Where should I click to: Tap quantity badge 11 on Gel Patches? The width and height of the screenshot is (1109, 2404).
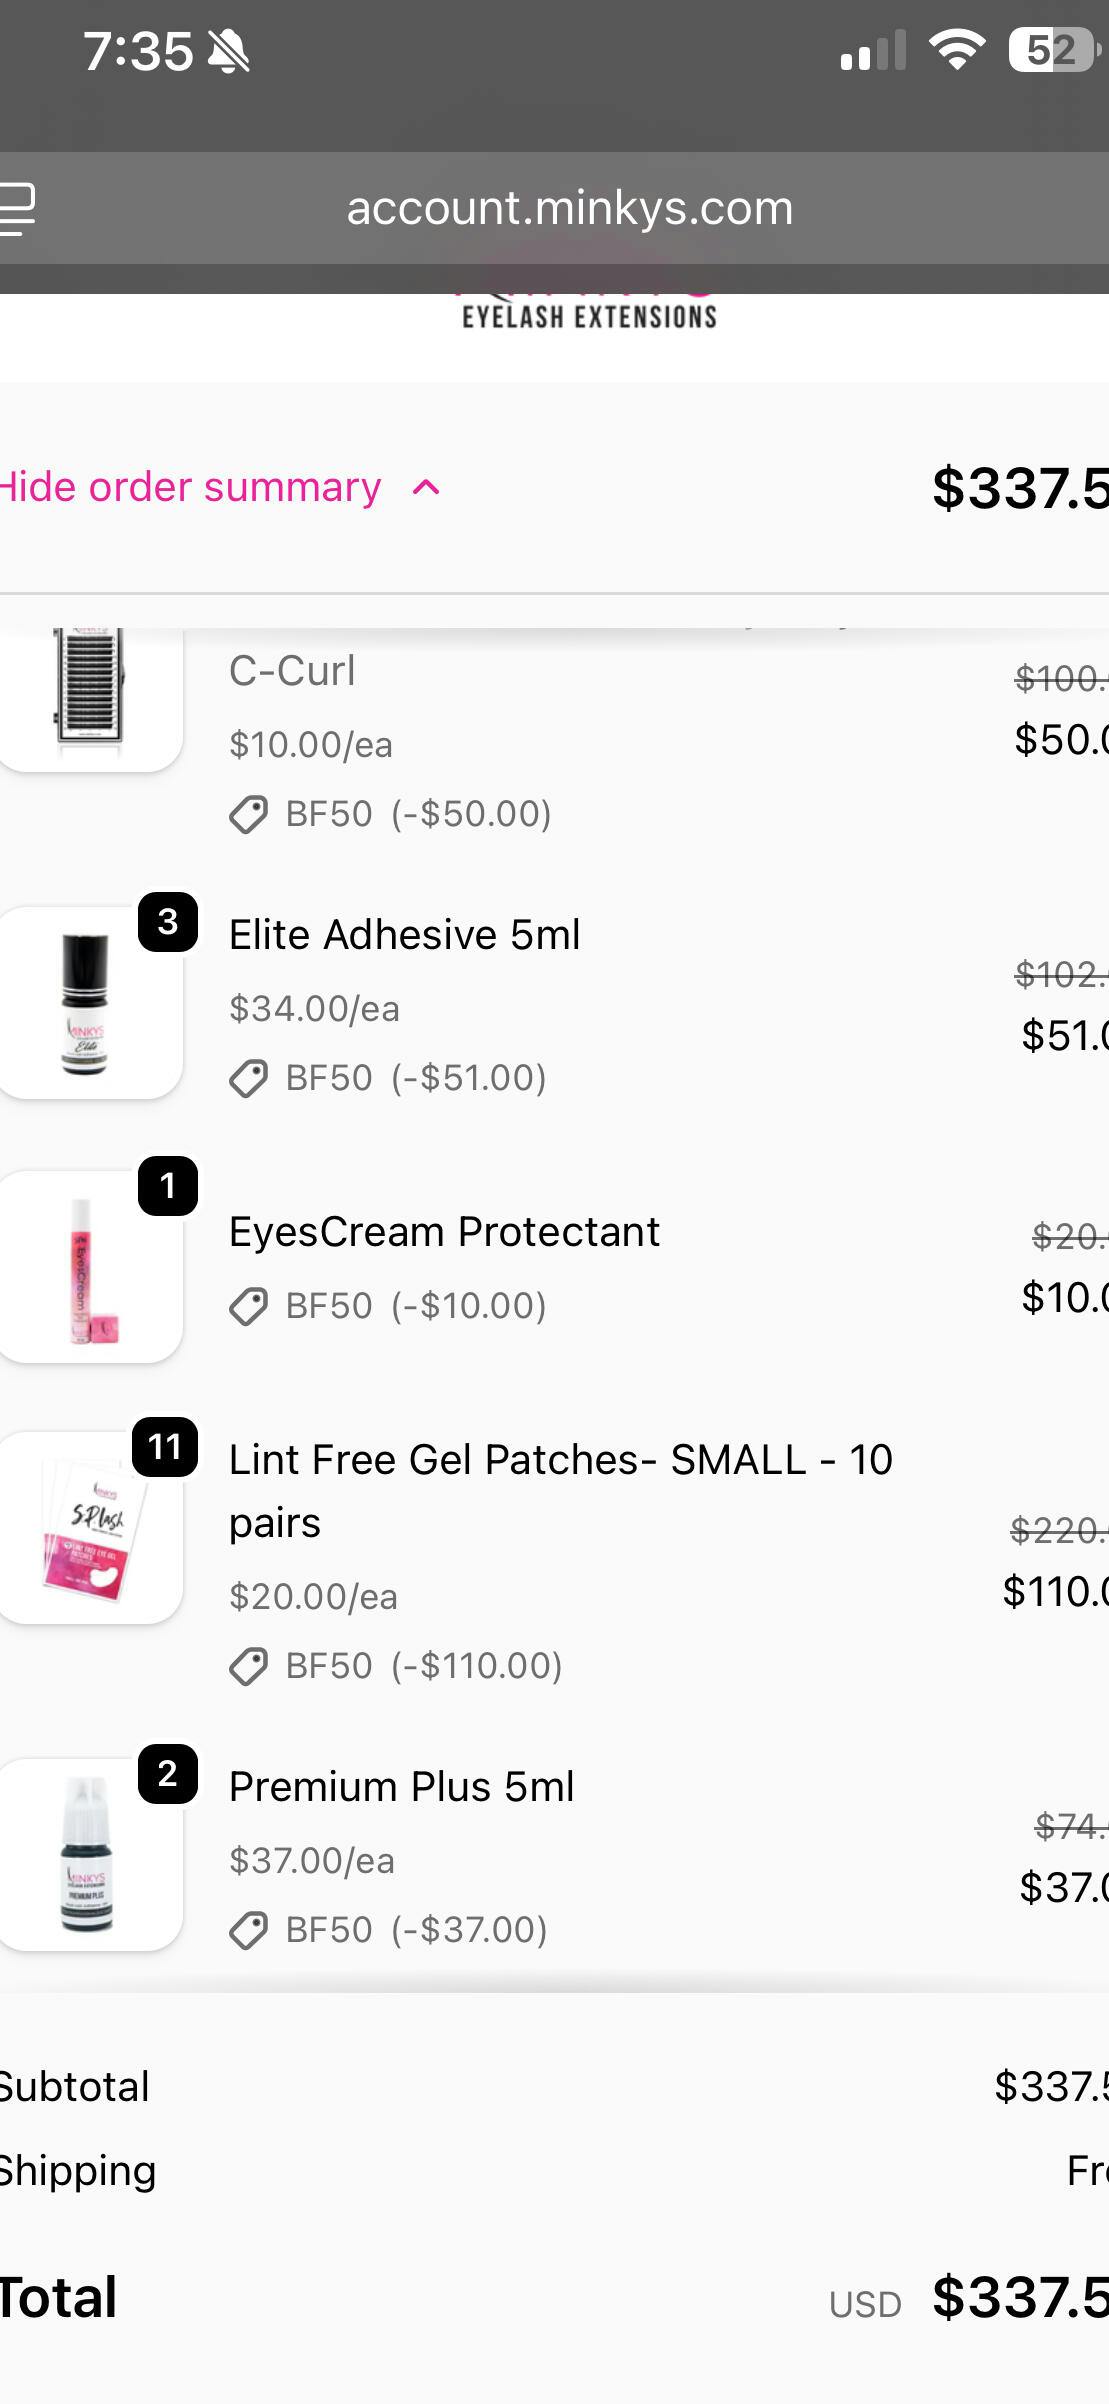pos(165,1447)
